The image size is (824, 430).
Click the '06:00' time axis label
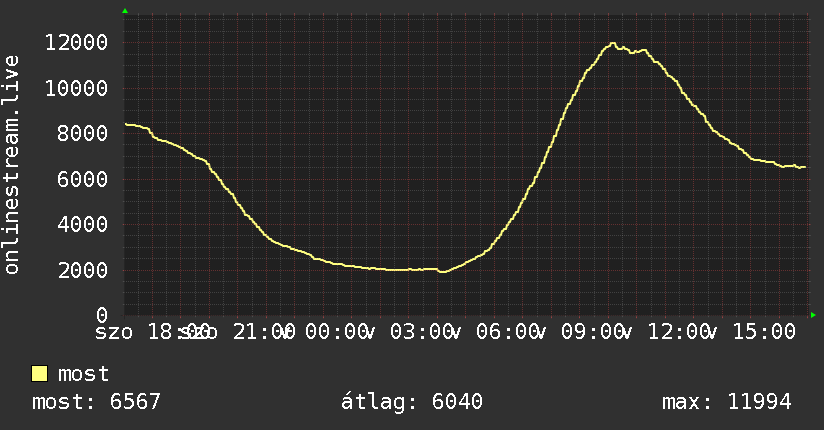pyautogui.click(x=507, y=332)
